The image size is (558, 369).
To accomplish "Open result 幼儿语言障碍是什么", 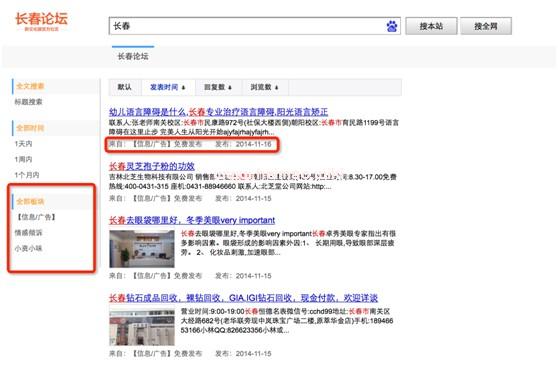I will click(219, 112).
